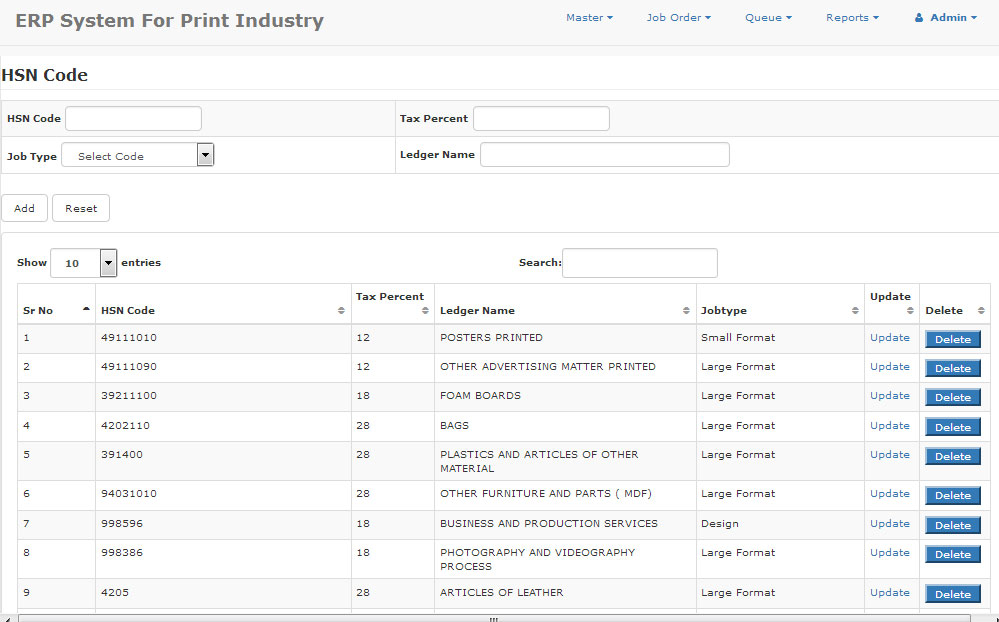Update the BUSINESS AND PRODUCTION SERVICES row
The height and width of the screenshot is (622, 999).
[x=889, y=524]
